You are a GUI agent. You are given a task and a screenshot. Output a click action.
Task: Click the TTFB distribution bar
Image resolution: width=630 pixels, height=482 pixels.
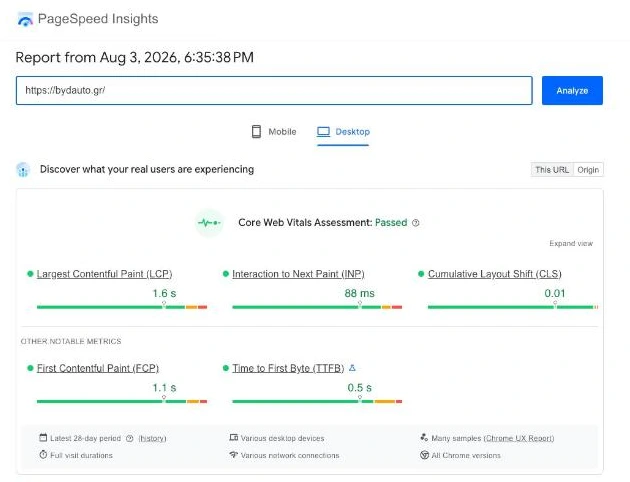point(317,402)
